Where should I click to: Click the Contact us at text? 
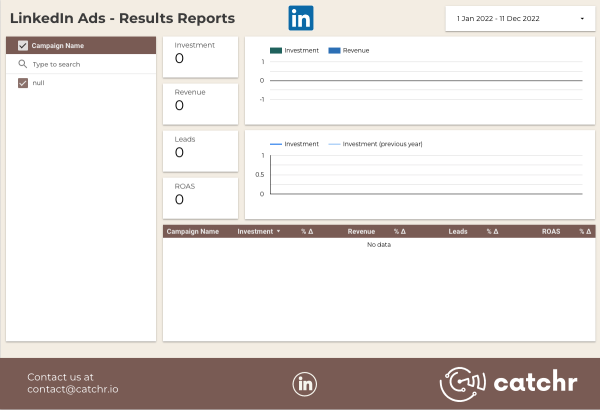60,377
